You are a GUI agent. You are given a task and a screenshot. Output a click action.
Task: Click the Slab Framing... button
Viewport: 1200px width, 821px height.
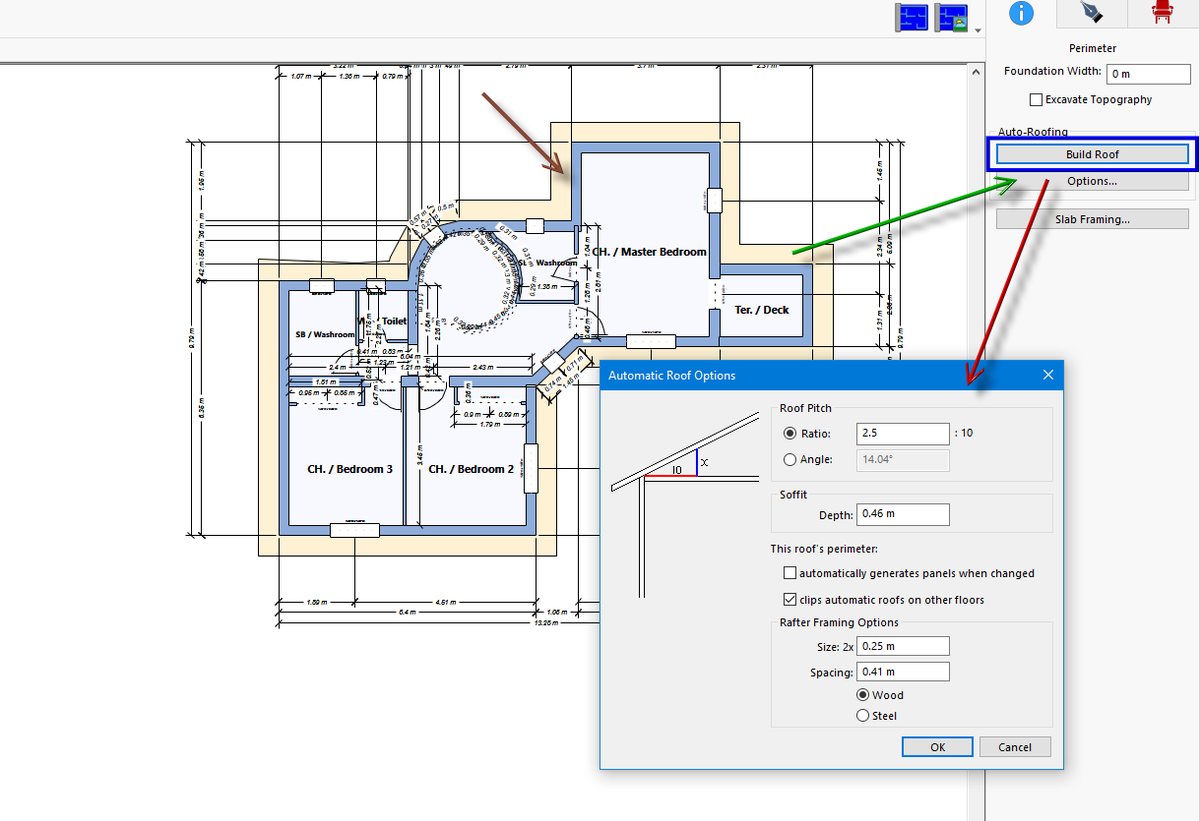point(1092,219)
